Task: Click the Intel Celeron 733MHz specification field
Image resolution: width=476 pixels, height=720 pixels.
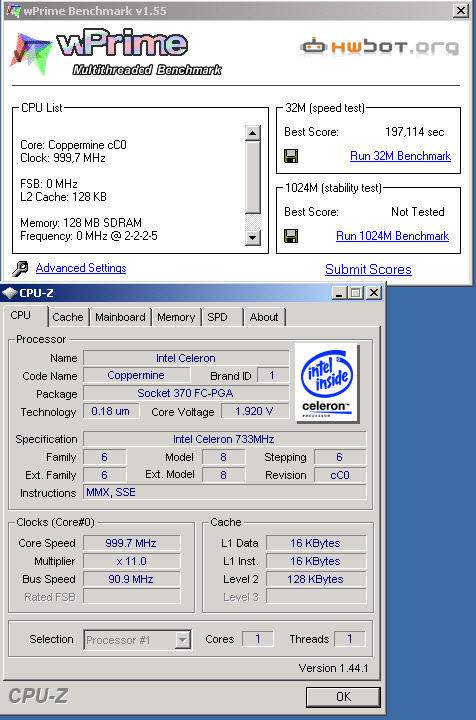Action: click(x=224, y=439)
